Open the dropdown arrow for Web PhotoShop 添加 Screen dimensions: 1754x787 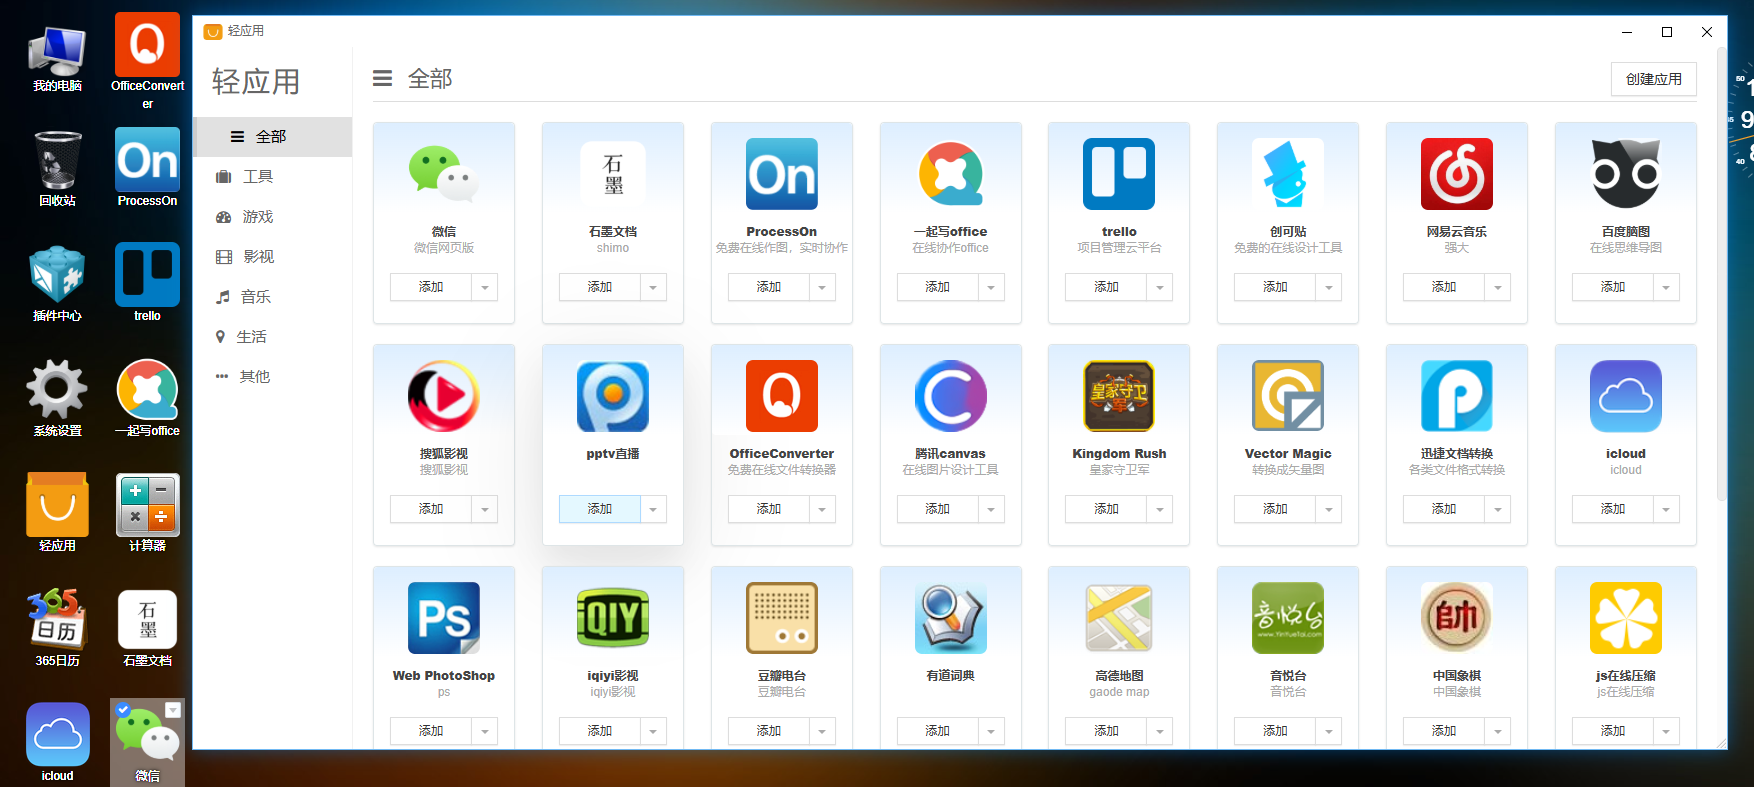485,731
